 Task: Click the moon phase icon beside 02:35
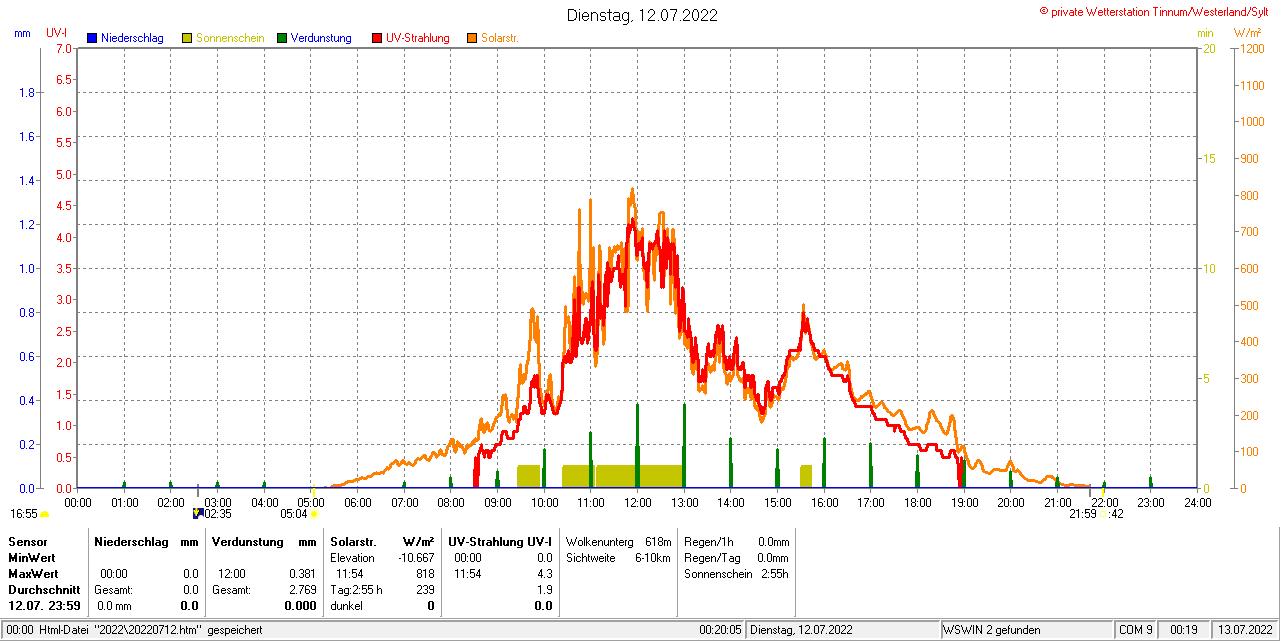click(198, 513)
